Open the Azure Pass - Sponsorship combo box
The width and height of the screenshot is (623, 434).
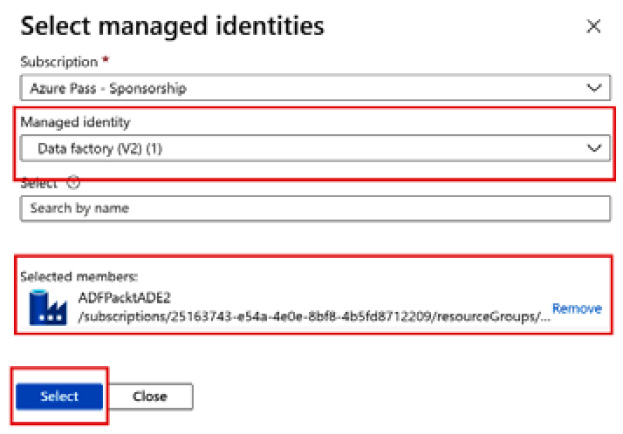point(300,88)
